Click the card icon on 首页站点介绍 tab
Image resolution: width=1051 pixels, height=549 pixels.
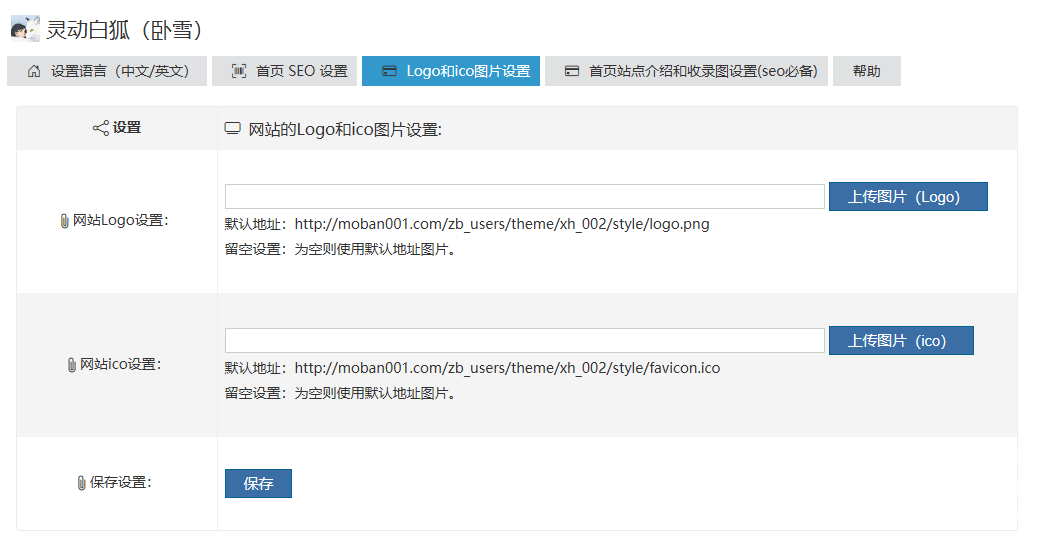click(572, 71)
